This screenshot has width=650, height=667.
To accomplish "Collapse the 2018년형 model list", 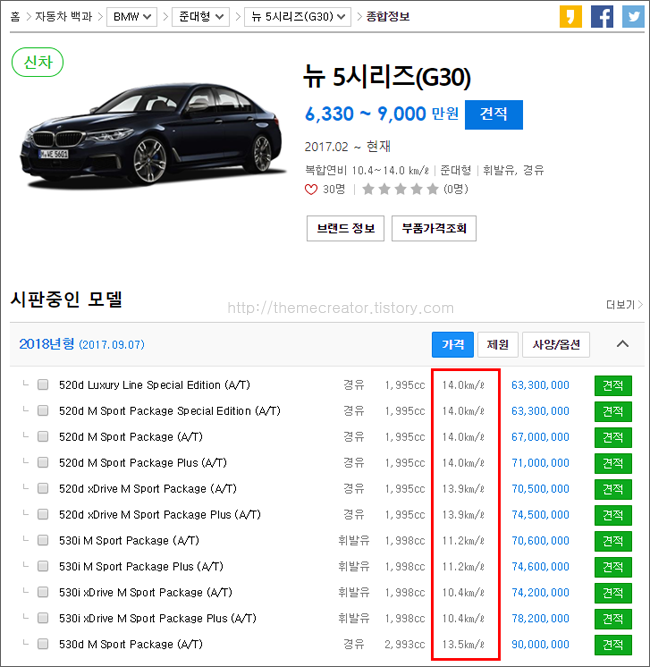I will coord(622,344).
